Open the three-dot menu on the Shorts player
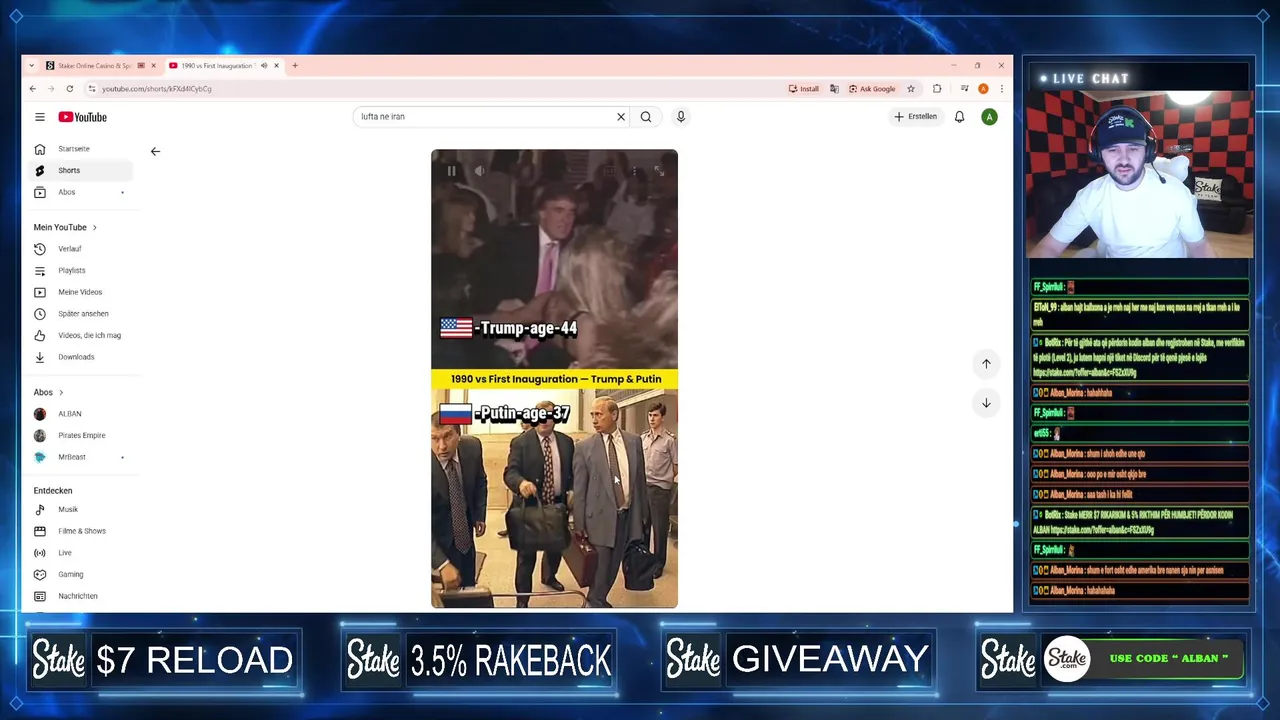Screen dimensions: 1280x720 634,171
